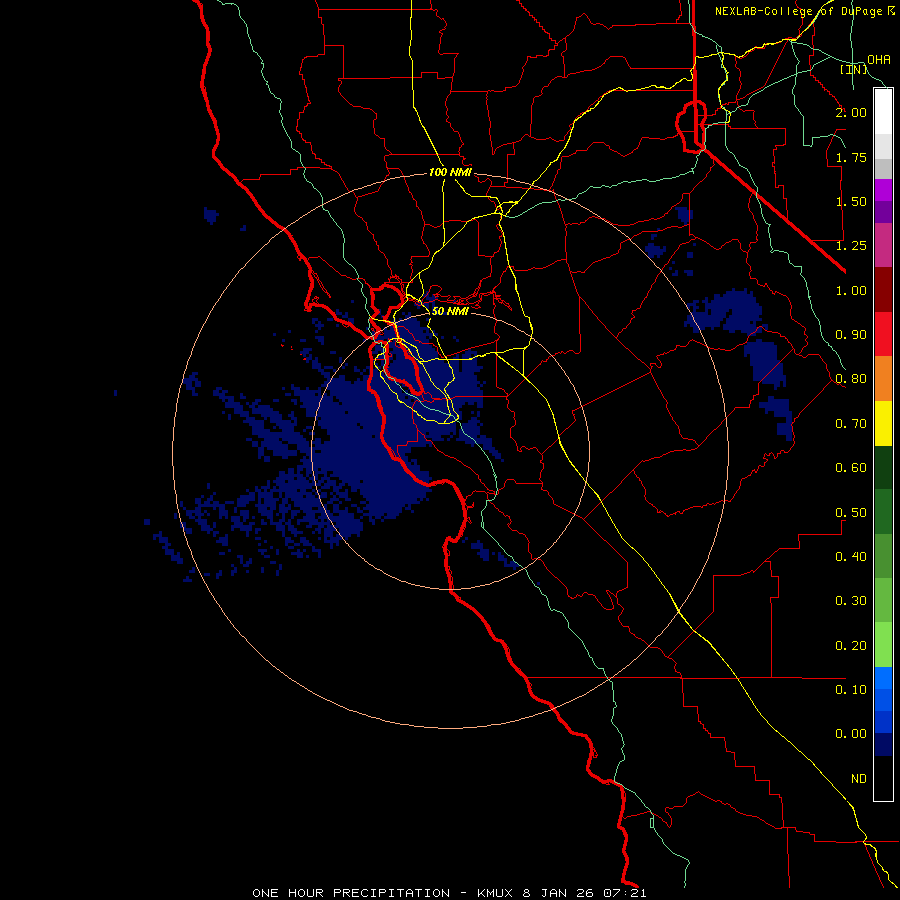Select the dark purple legend swatch
The height and width of the screenshot is (900, 900).
click(x=883, y=212)
